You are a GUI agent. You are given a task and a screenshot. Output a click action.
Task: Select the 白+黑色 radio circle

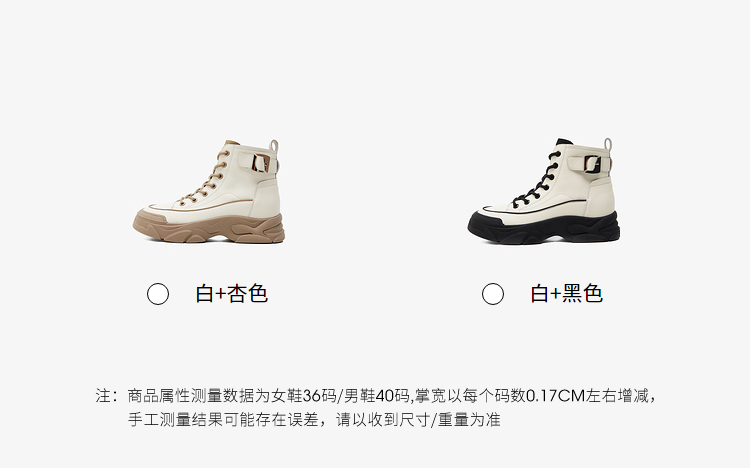(x=493, y=294)
